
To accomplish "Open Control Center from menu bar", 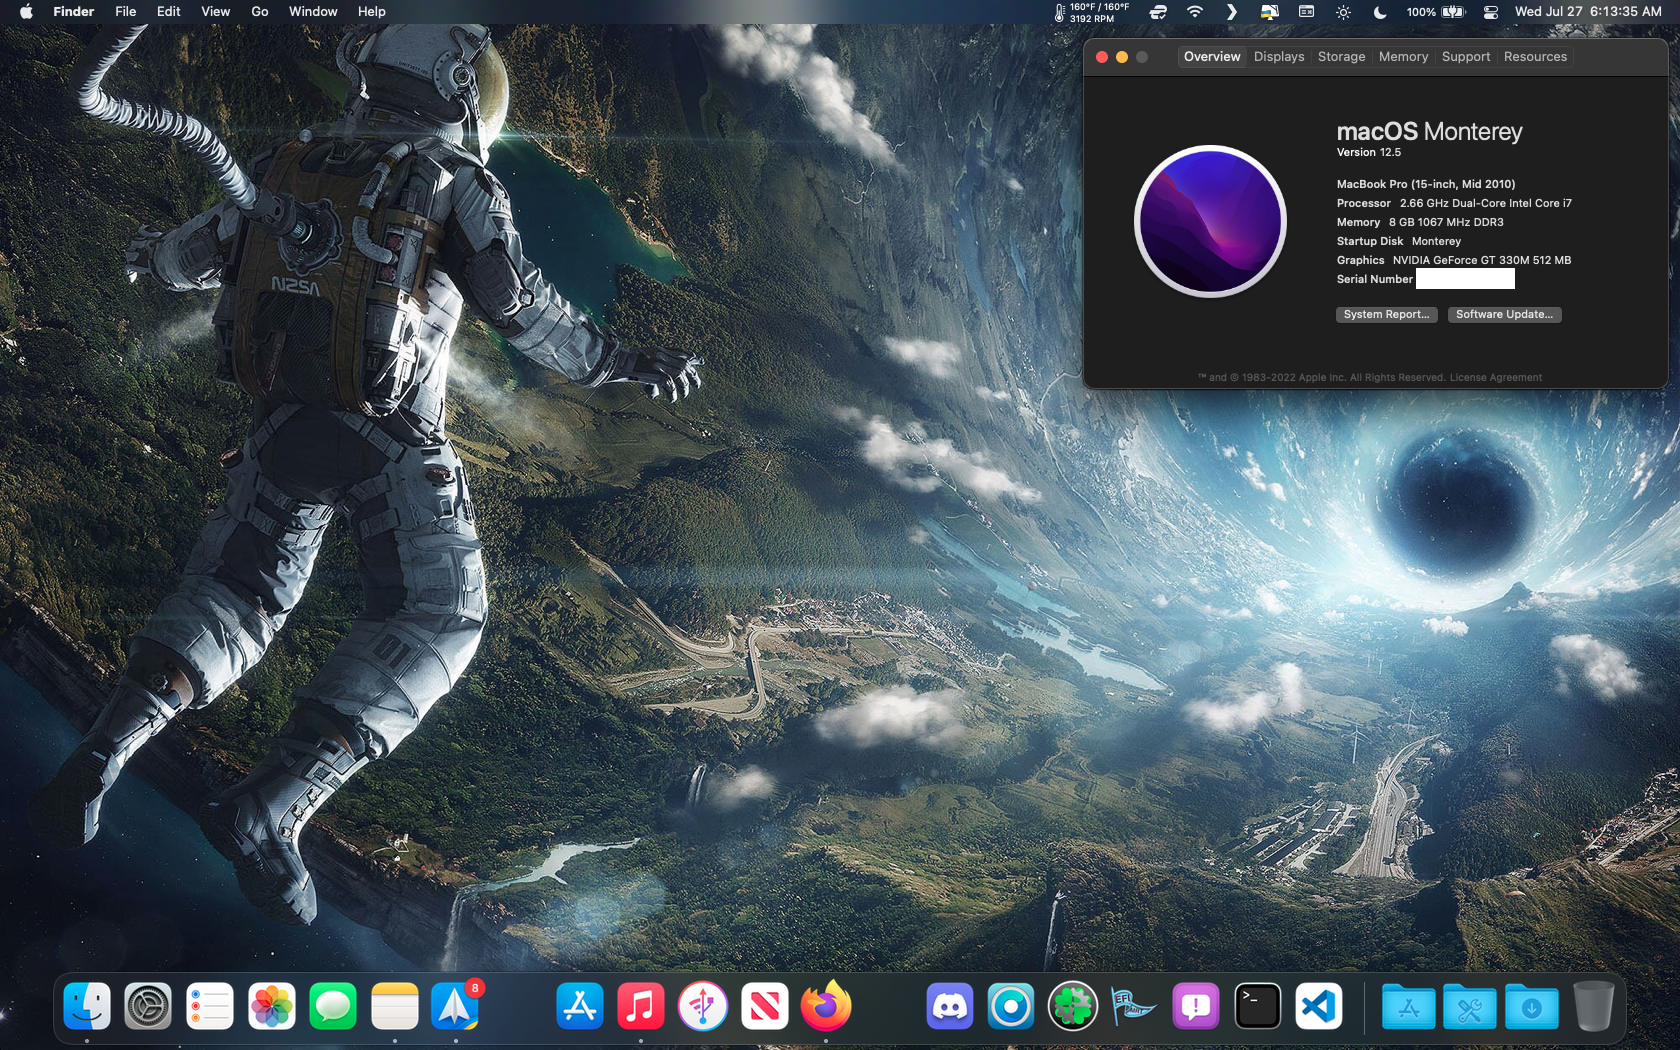I will [x=1490, y=12].
